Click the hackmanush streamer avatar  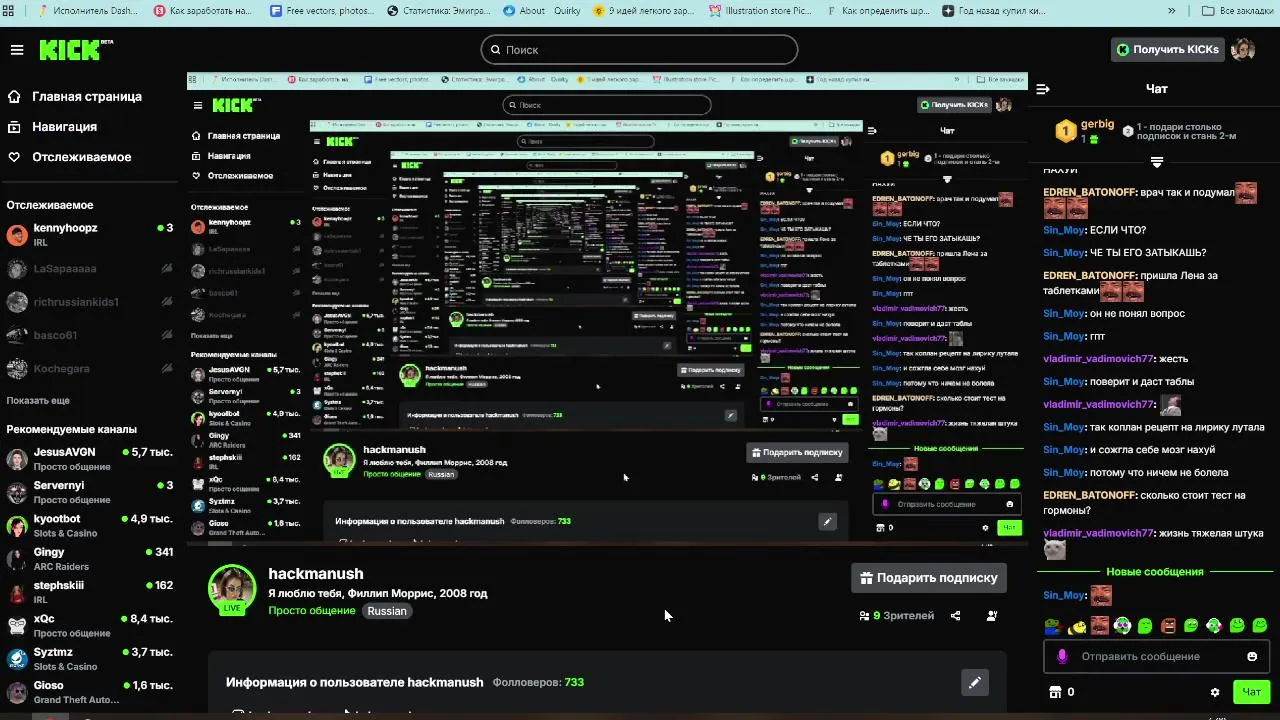pyautogui.click(x=232, y=588)
